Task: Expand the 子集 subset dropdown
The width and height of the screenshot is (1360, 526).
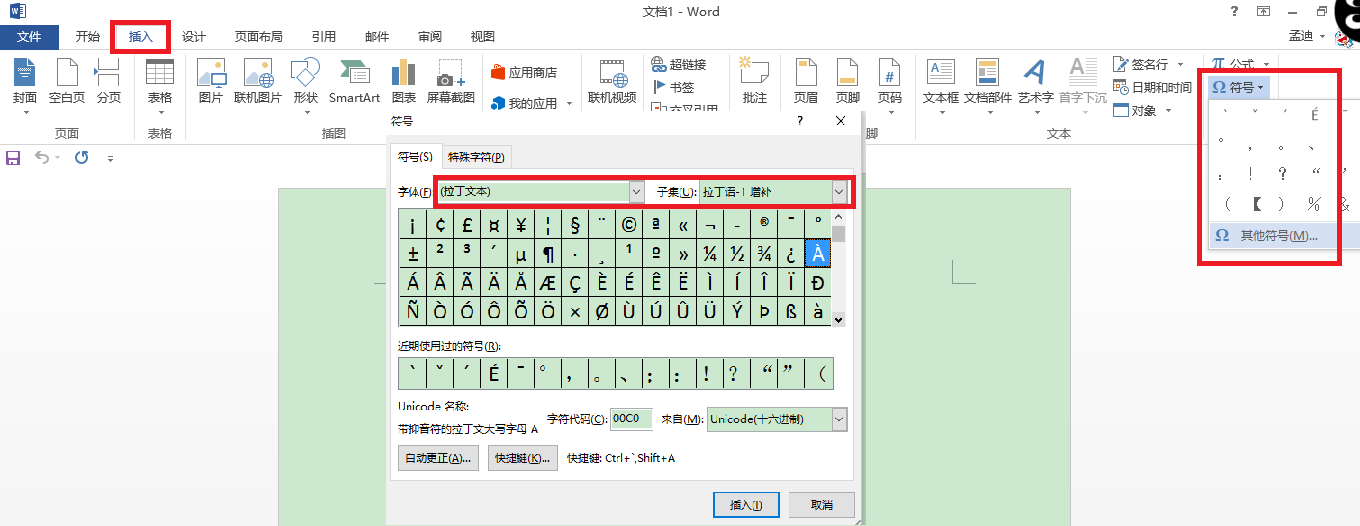Action: pos(839,191)
